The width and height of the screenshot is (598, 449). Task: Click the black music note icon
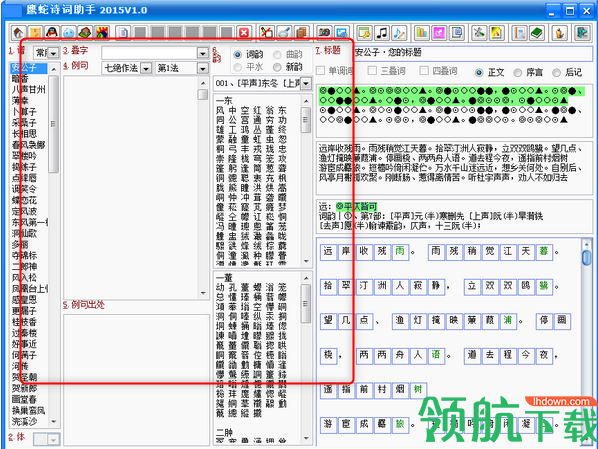click(x=382, y=33)
